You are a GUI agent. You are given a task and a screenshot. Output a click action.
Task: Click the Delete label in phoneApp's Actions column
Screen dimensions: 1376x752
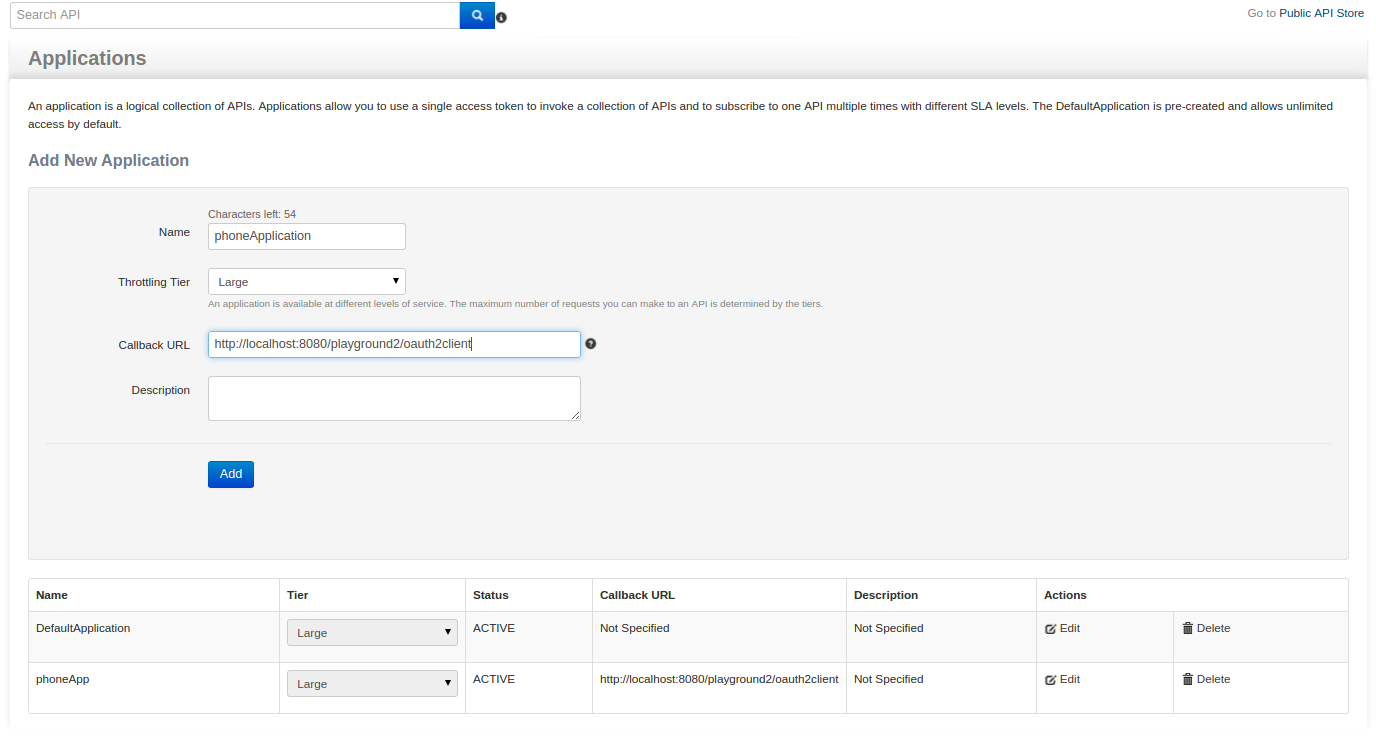pos(1212,679)
